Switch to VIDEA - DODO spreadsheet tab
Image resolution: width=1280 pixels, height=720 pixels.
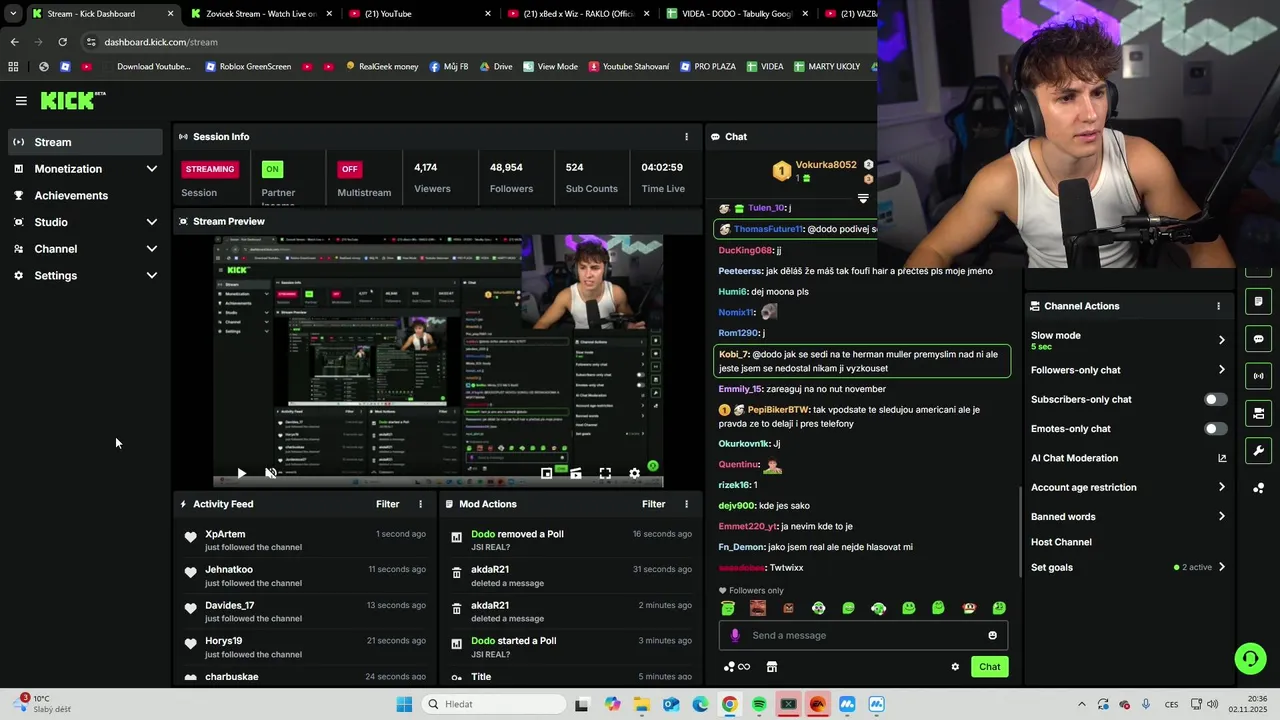click(x=738, y=14)
